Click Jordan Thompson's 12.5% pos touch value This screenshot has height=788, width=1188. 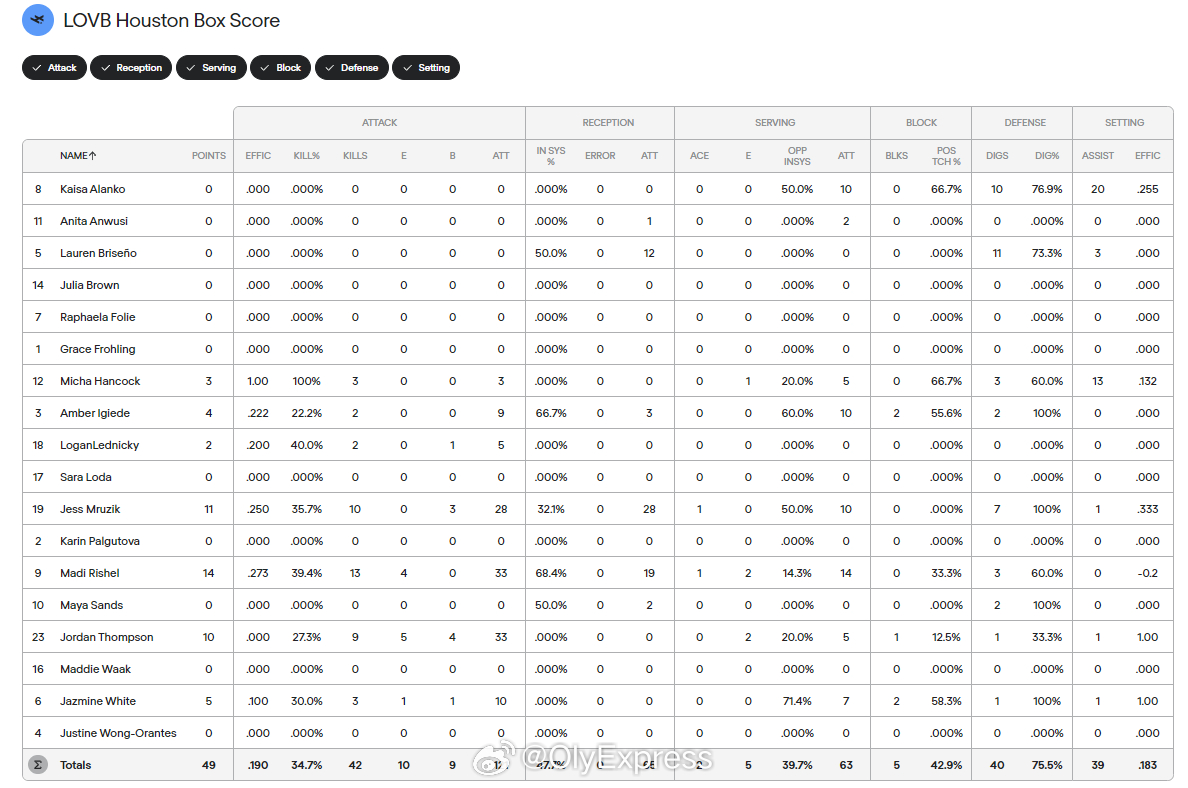(x=946, y=637)
